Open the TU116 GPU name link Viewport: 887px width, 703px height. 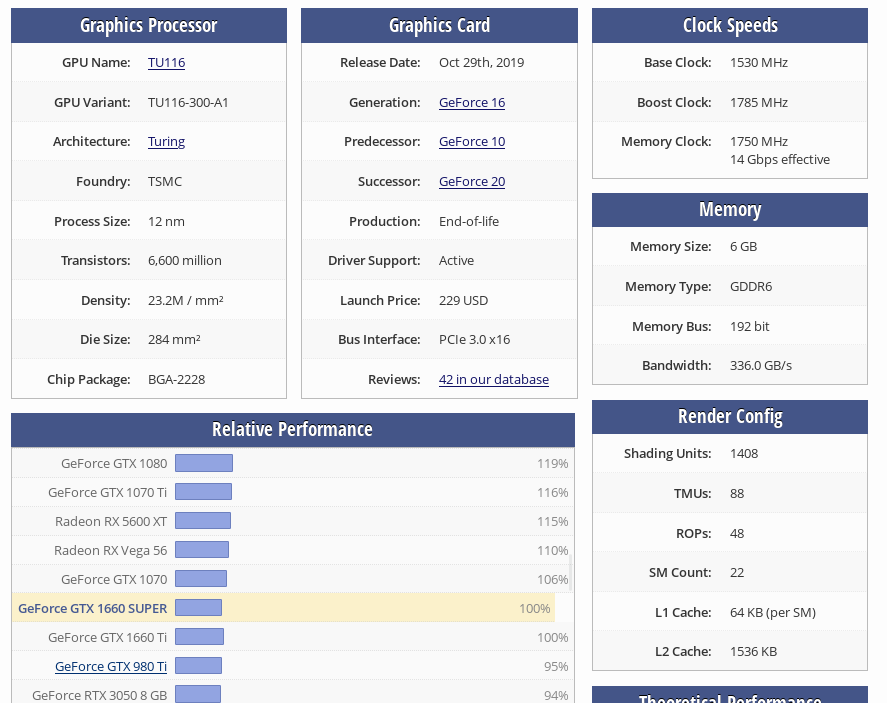[166, 63]
